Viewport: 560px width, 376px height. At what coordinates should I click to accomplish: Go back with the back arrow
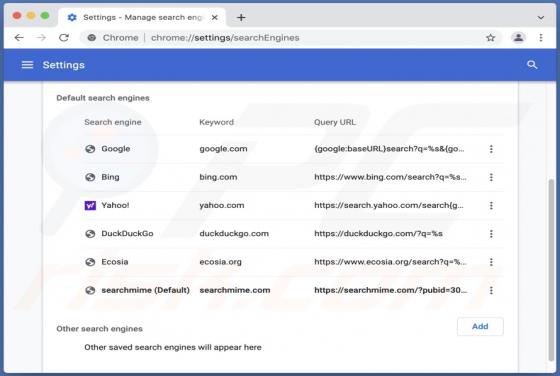pos(19,37)
